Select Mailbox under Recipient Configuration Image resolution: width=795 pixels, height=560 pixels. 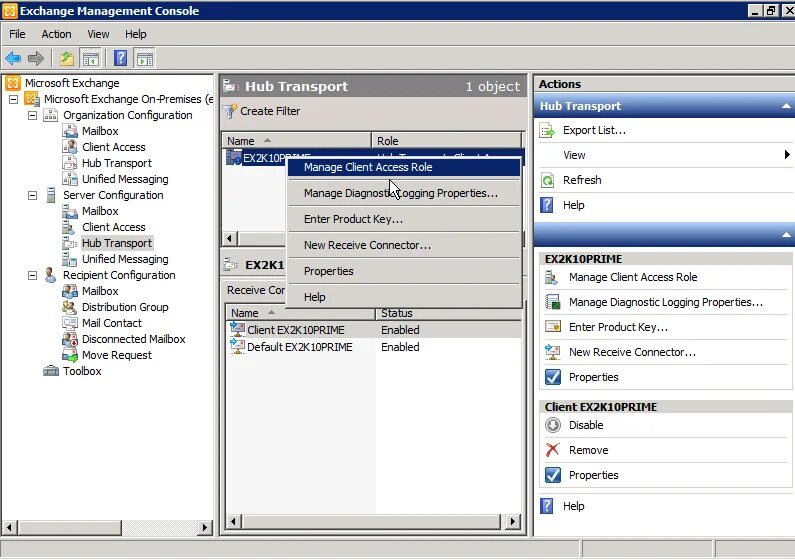[100, 291]
